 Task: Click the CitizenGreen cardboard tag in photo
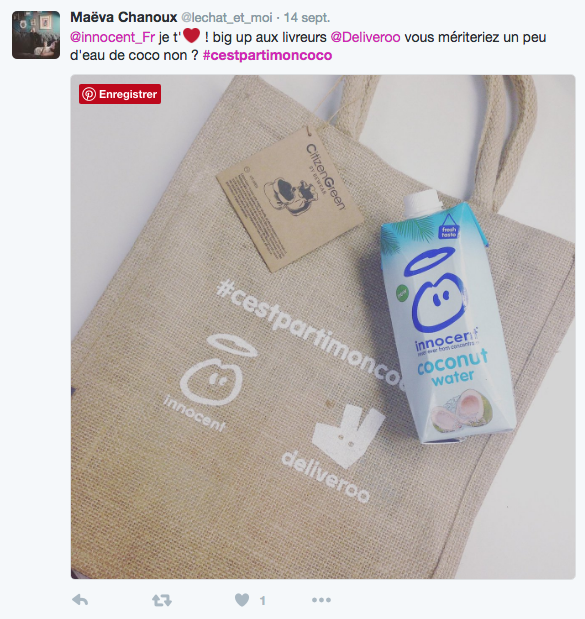[290, 199]
